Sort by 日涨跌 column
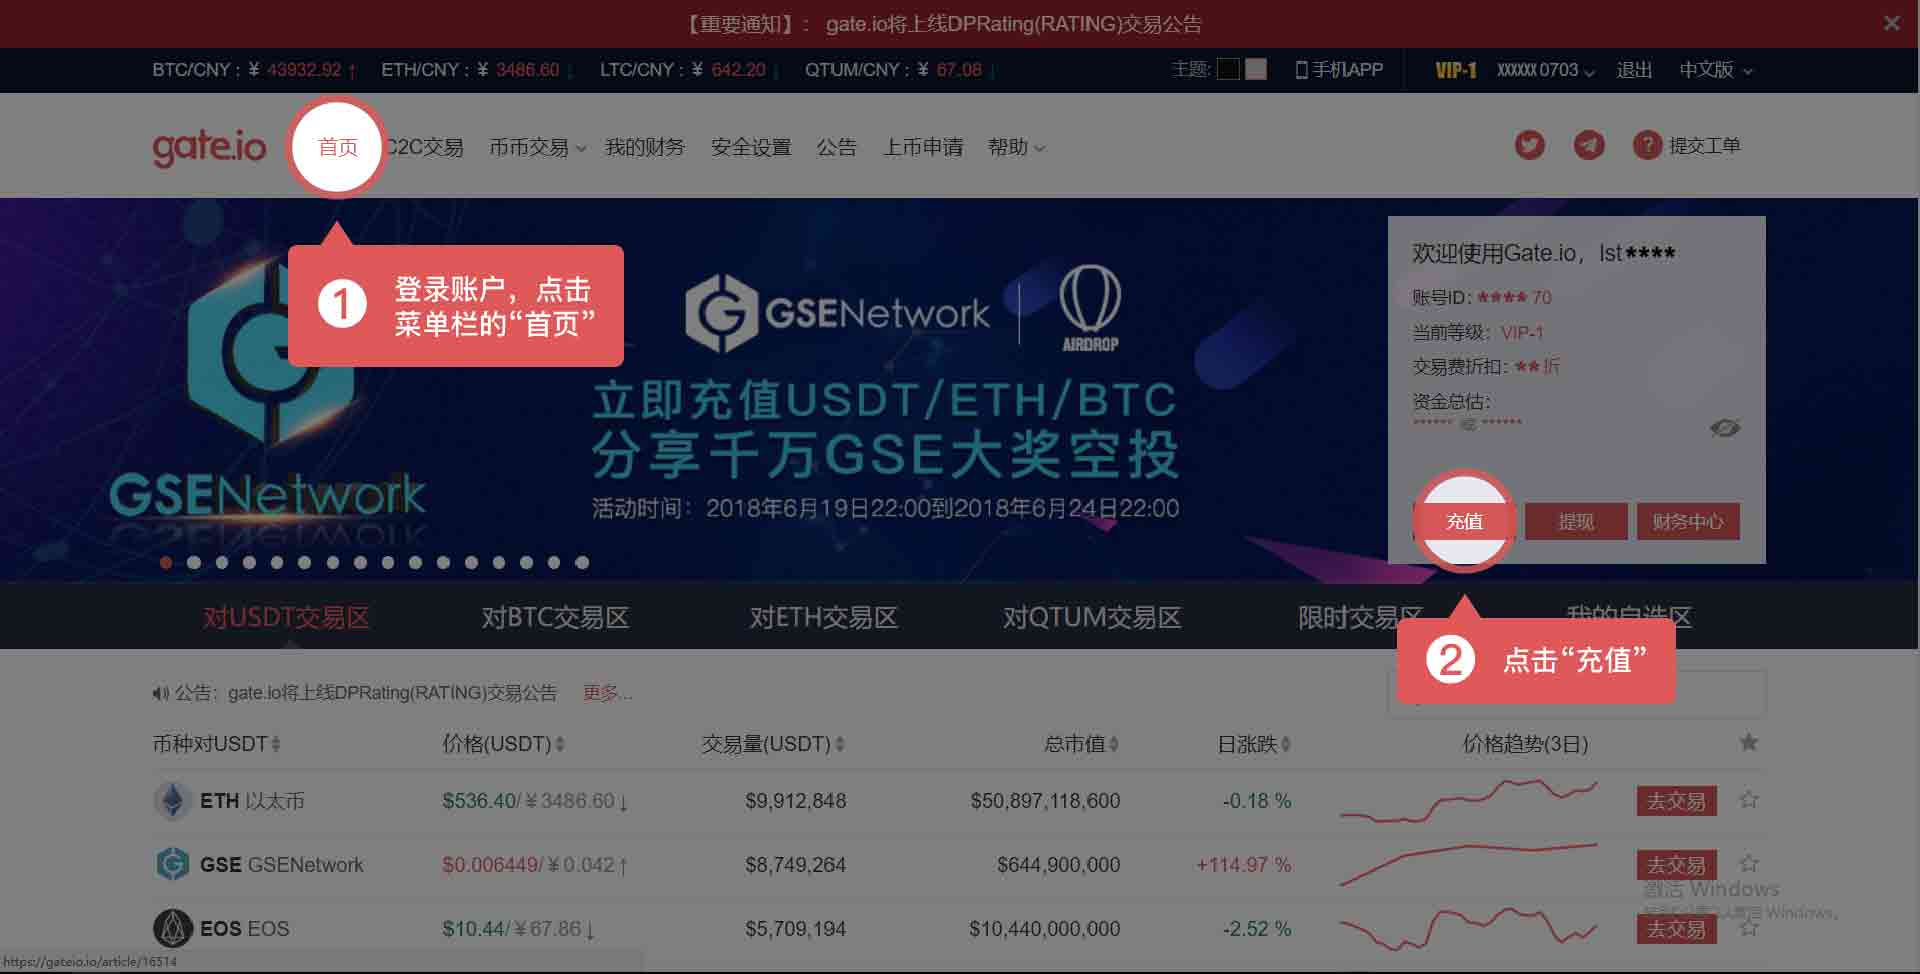This screenshot has width=1920, height=974. tap(1254, 744)
